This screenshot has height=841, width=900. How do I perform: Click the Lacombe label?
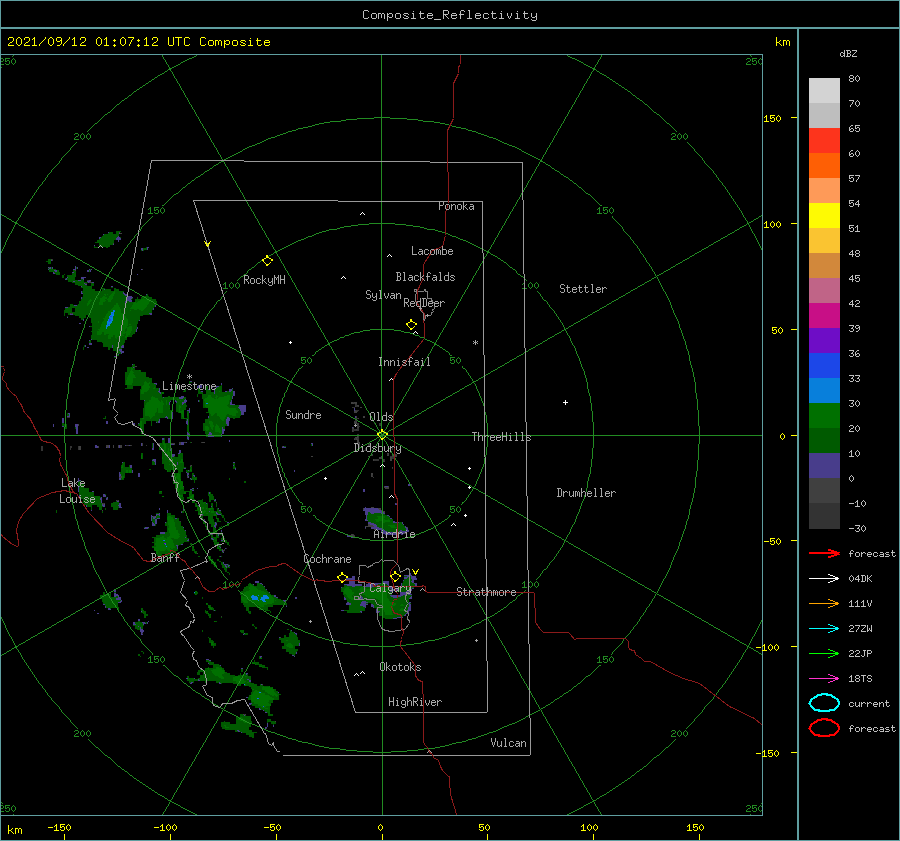[x=432, y=251]
